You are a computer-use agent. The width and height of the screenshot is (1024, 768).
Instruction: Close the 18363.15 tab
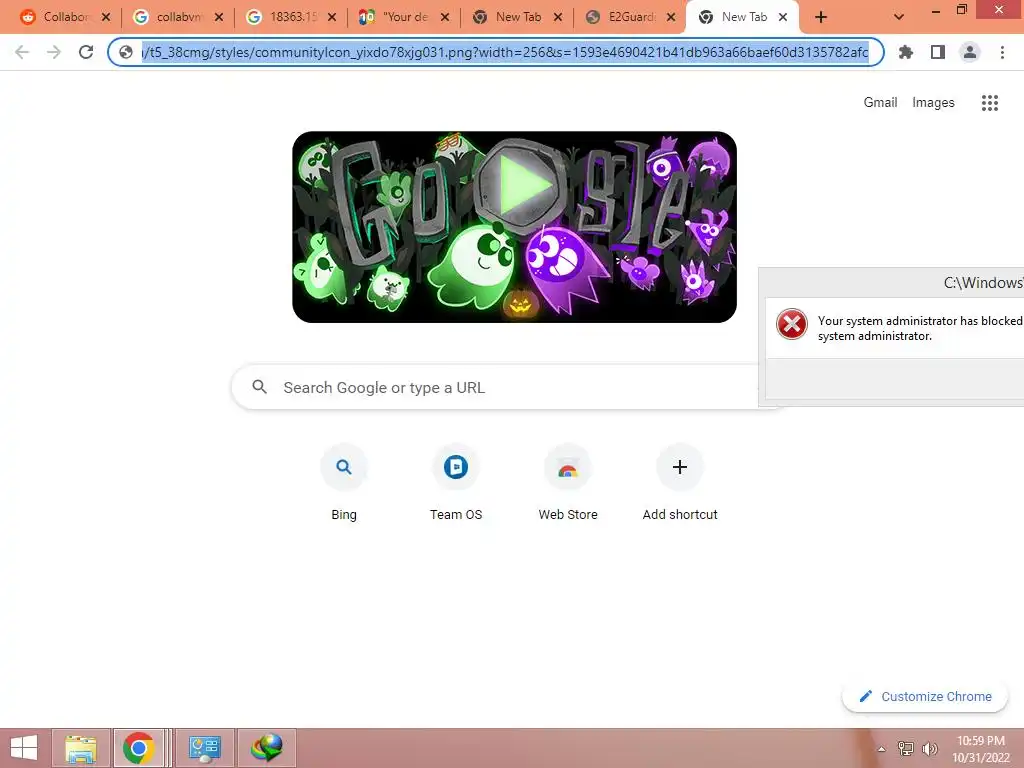(332, 17)
